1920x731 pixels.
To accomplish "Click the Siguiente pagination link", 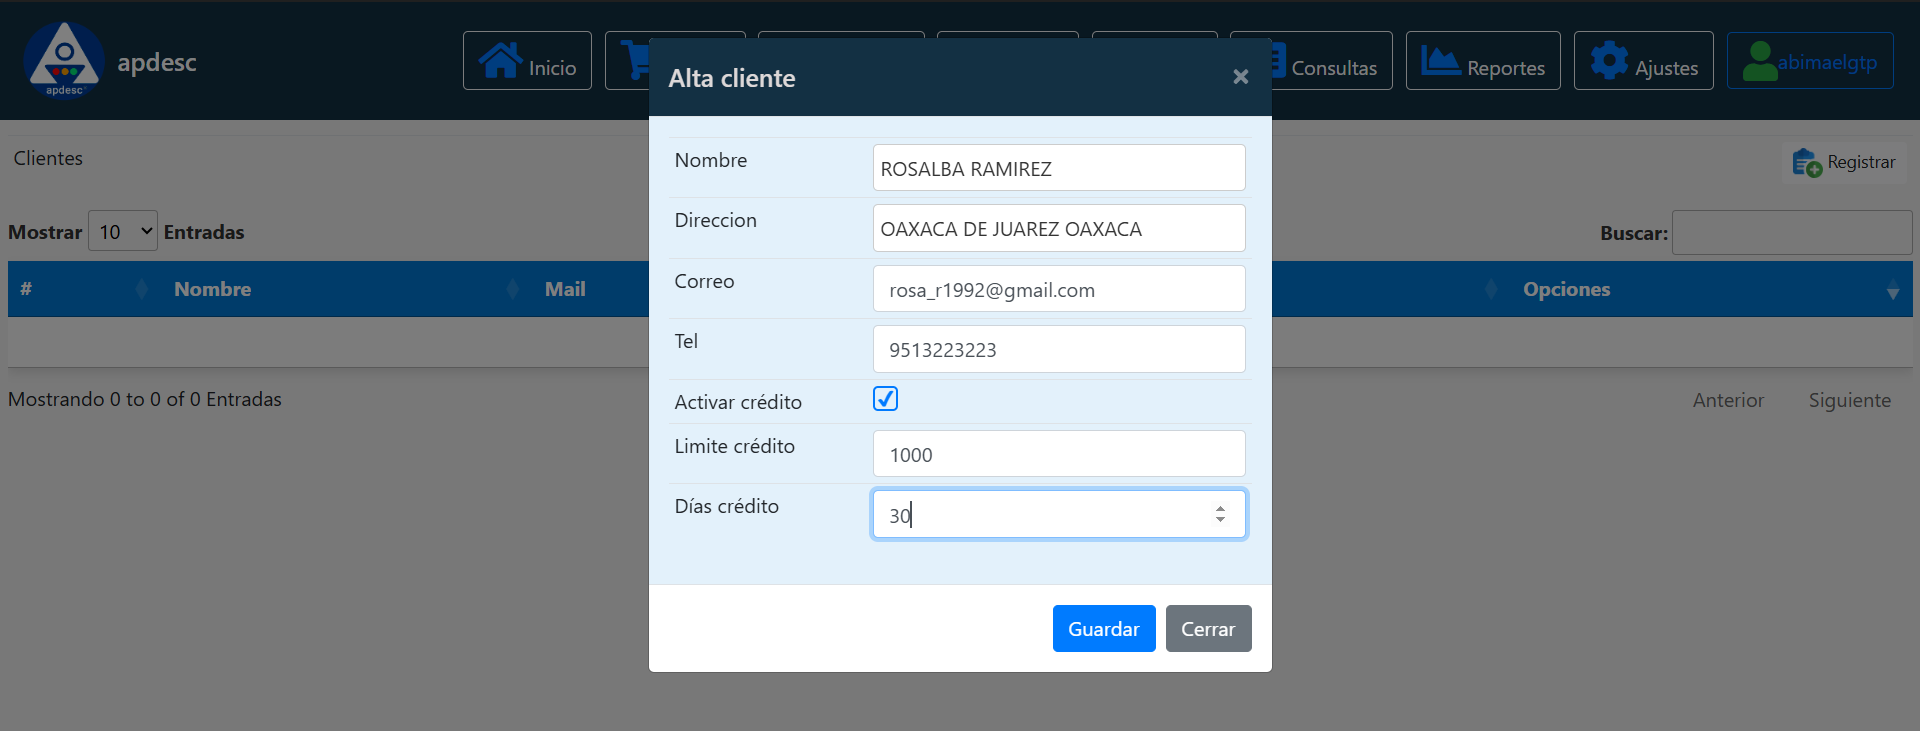I will [1849, 400].
